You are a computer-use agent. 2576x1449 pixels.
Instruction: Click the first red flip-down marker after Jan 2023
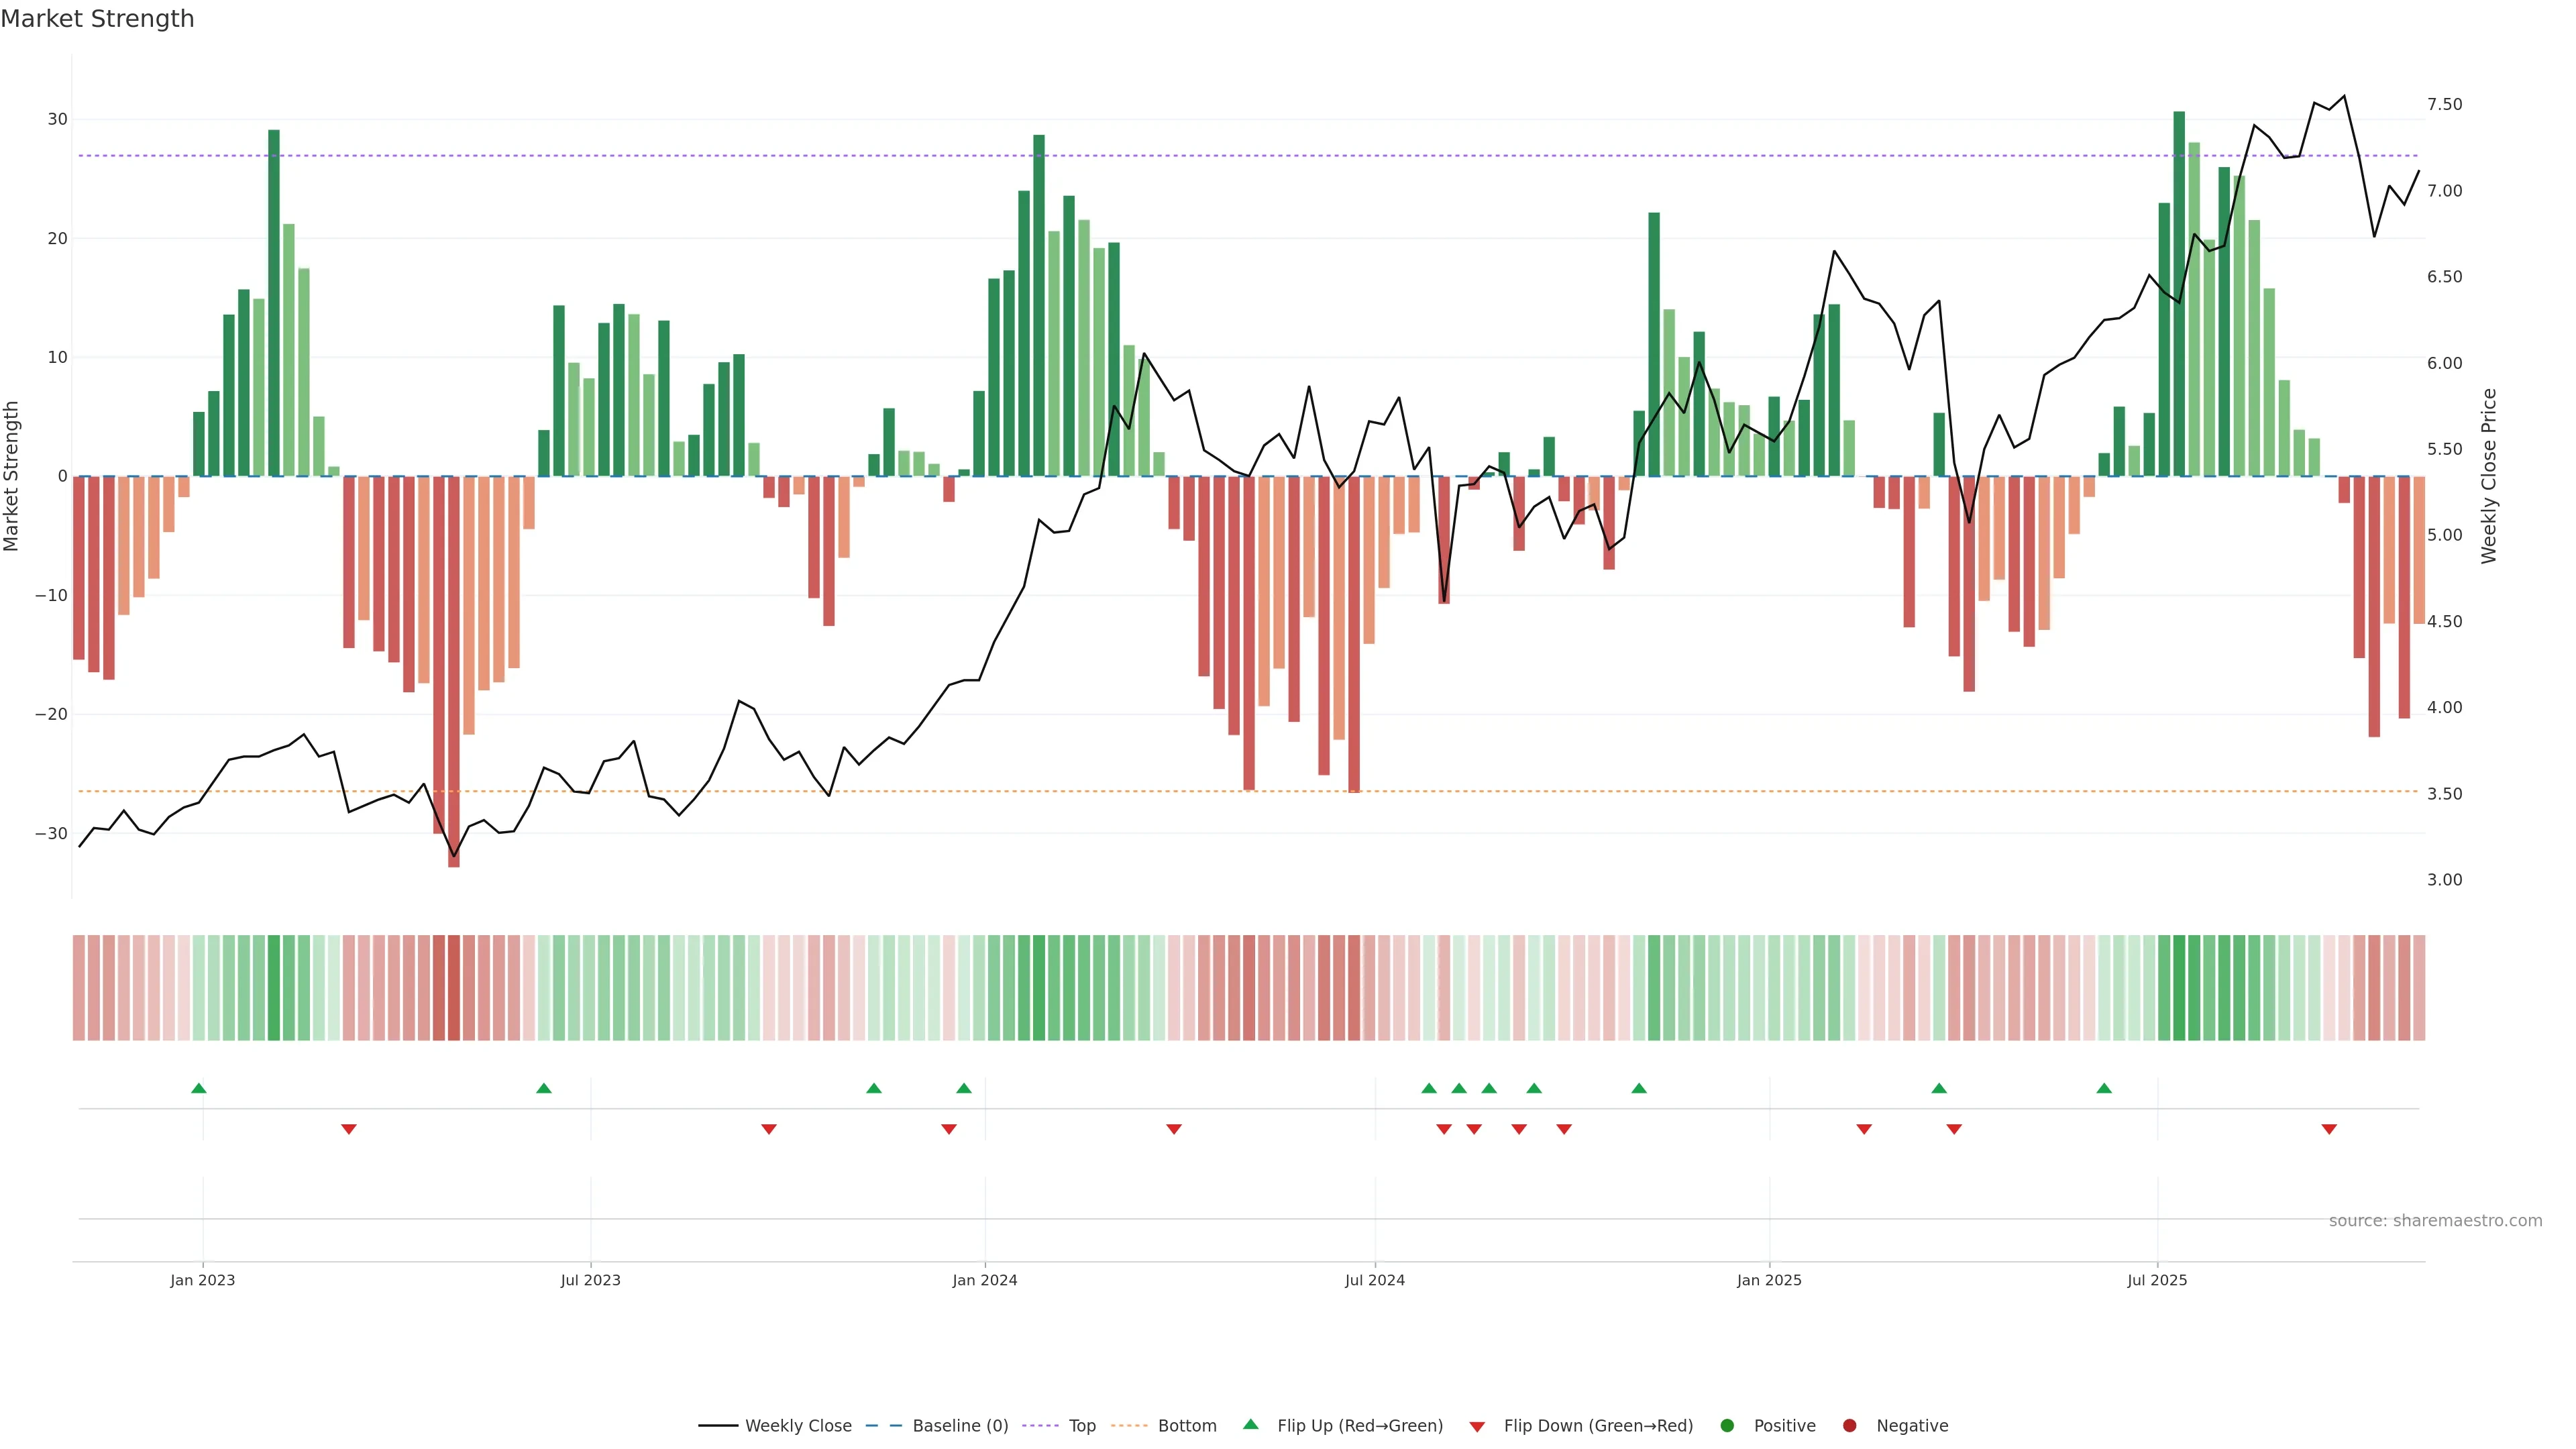(349, 1129)
